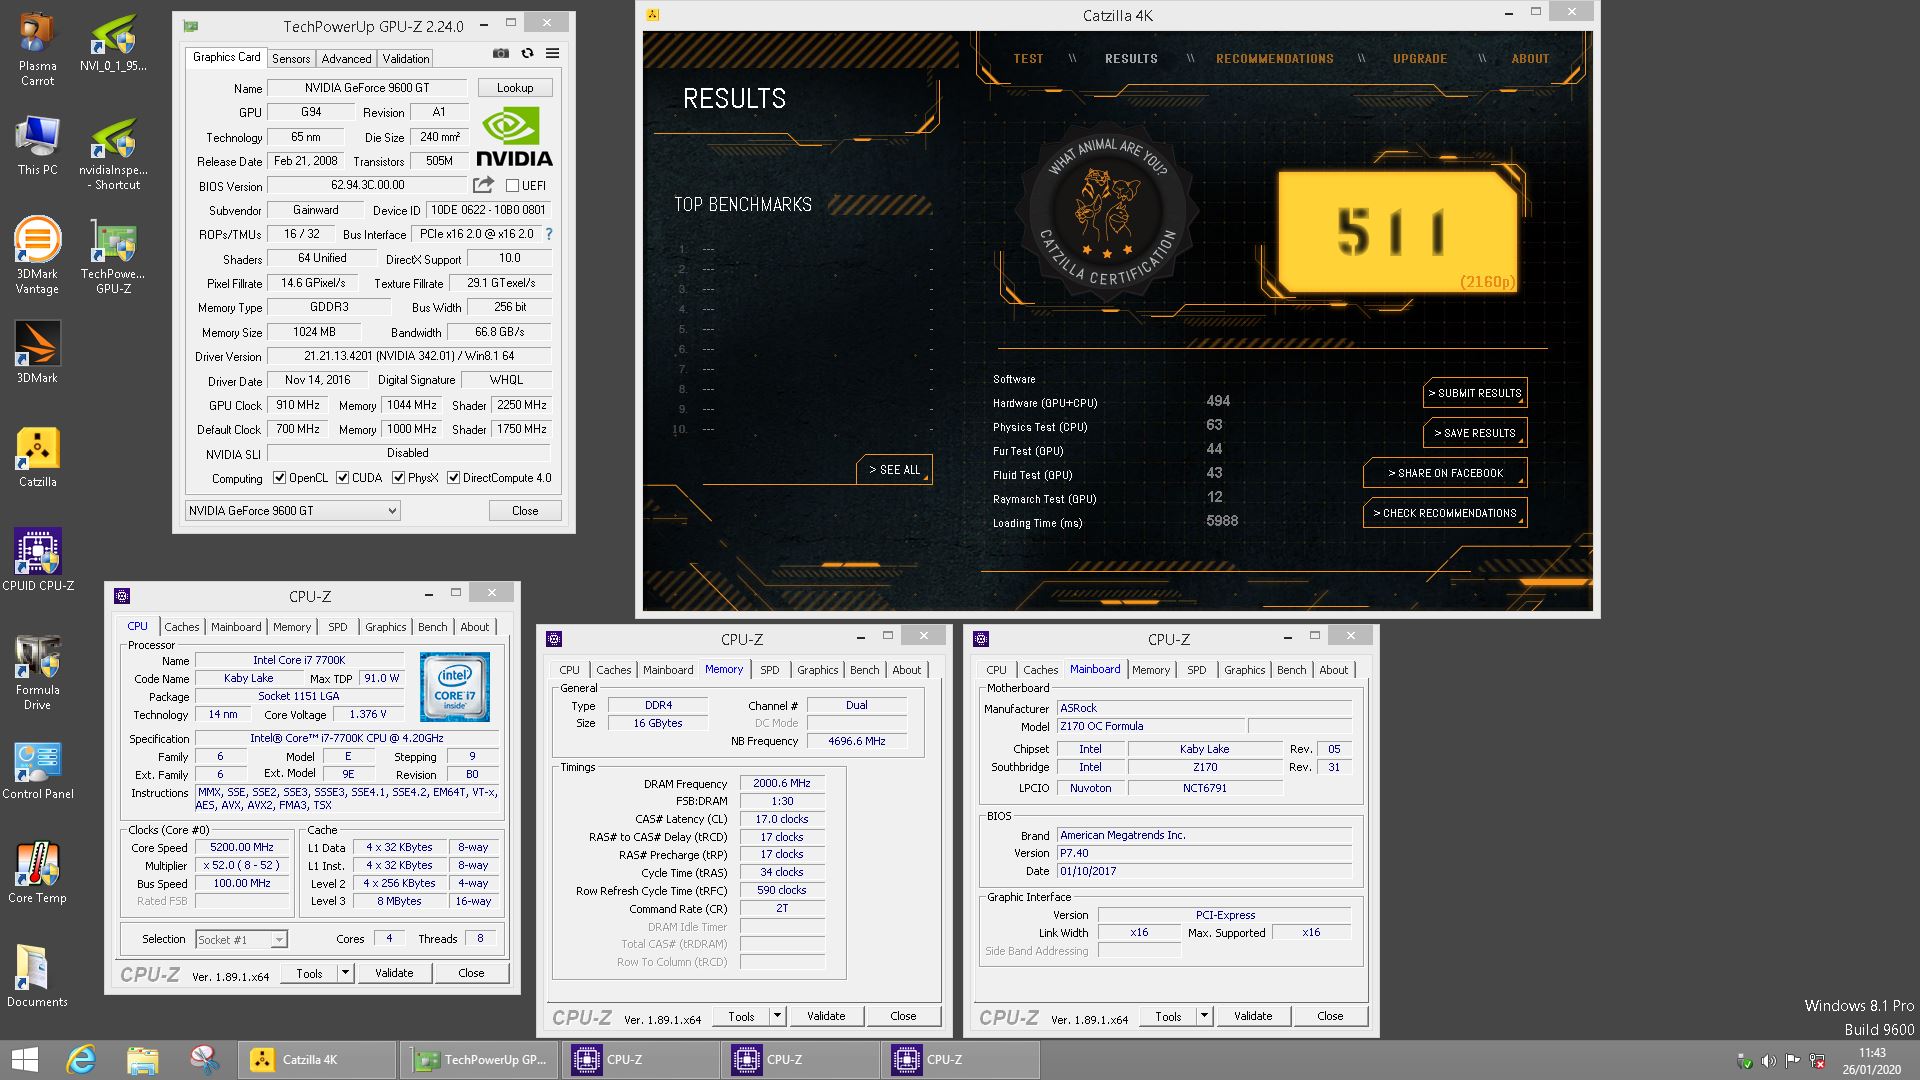Click the GPU-Z refresh icon
The width and height of the screenshot is (1920, 1080).
tap(527, 53)
